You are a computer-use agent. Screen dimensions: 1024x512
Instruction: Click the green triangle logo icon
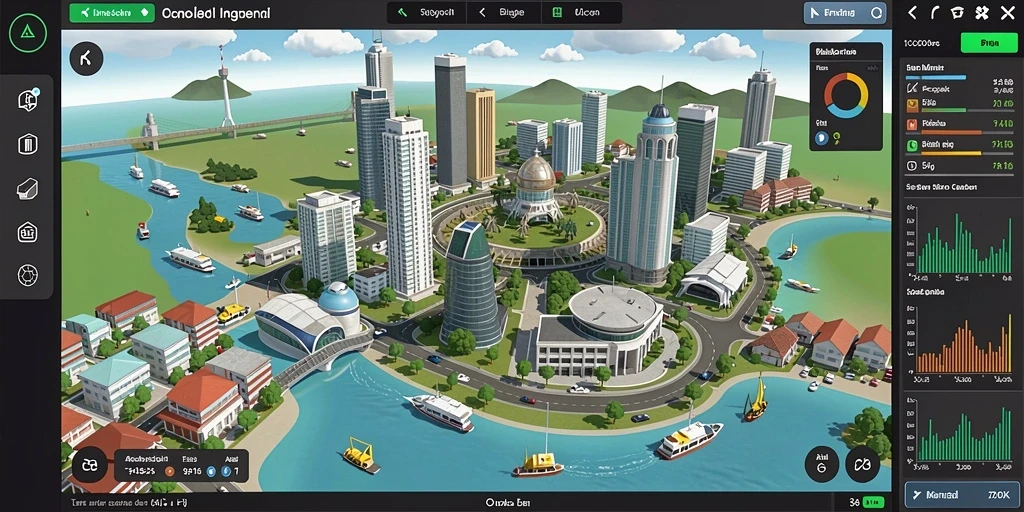(x=27, y=33)
